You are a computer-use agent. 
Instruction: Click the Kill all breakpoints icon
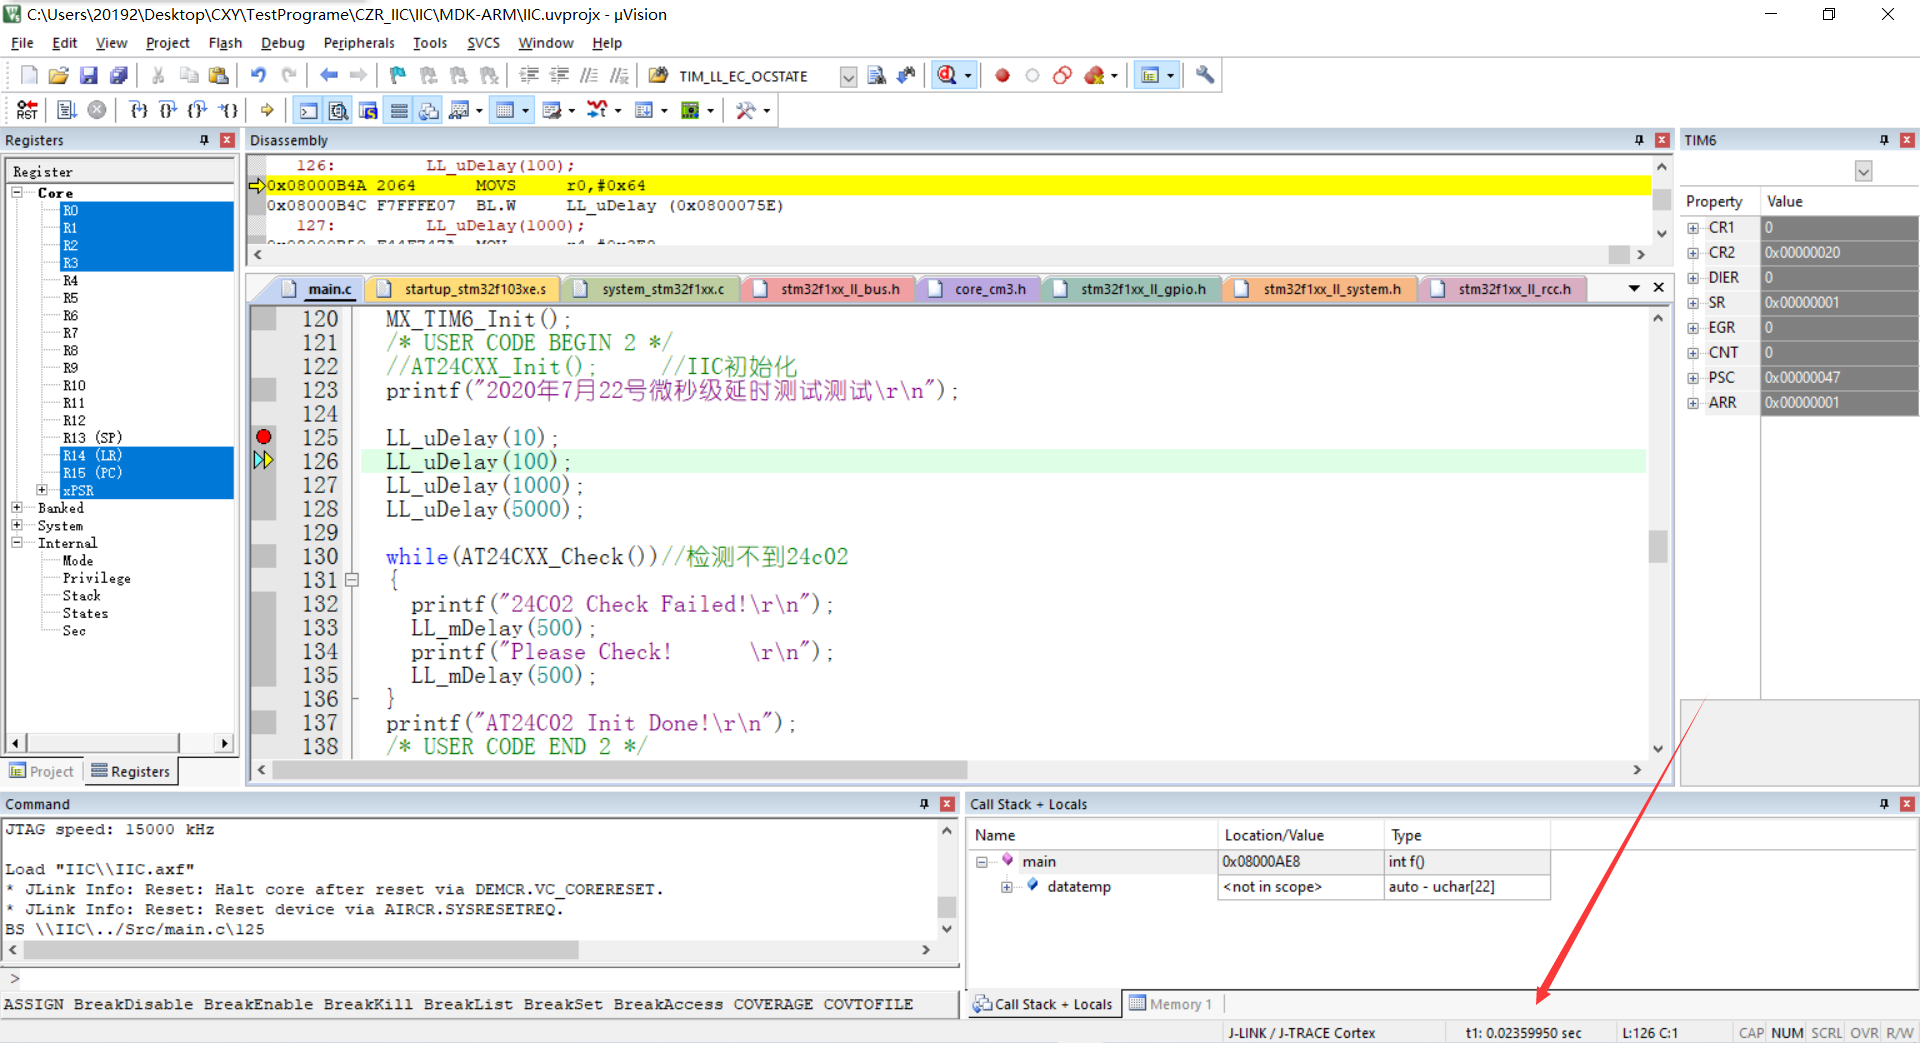(1095, 75)
